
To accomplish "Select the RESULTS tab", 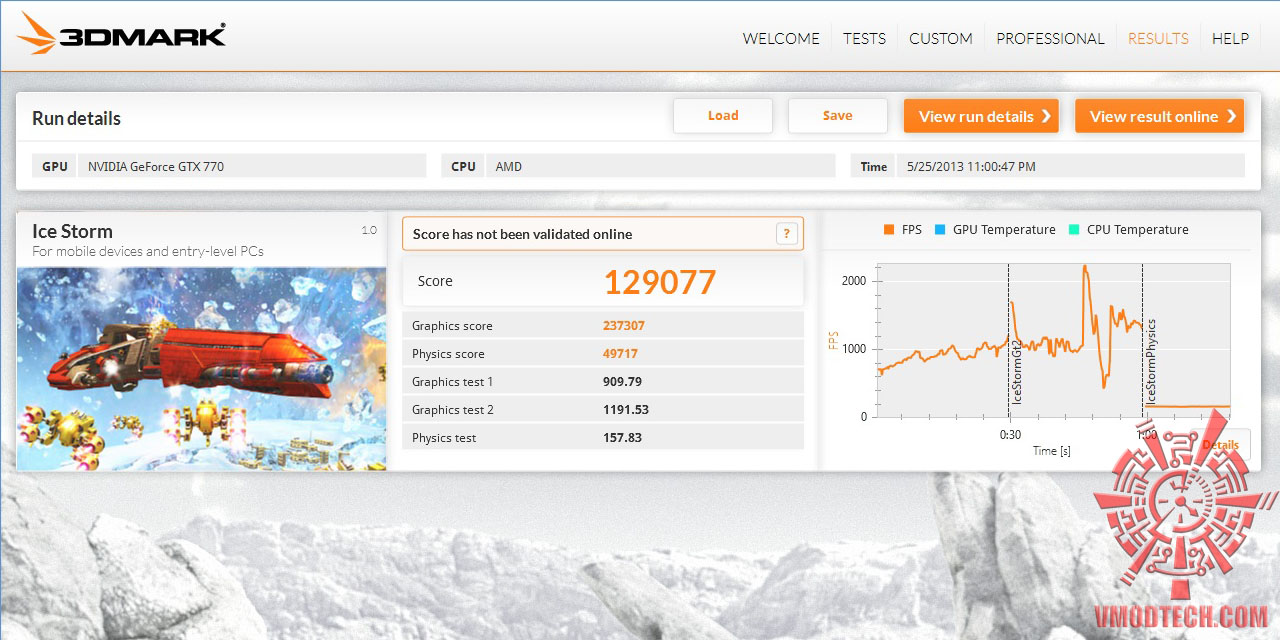I will tap(1158, 39).
